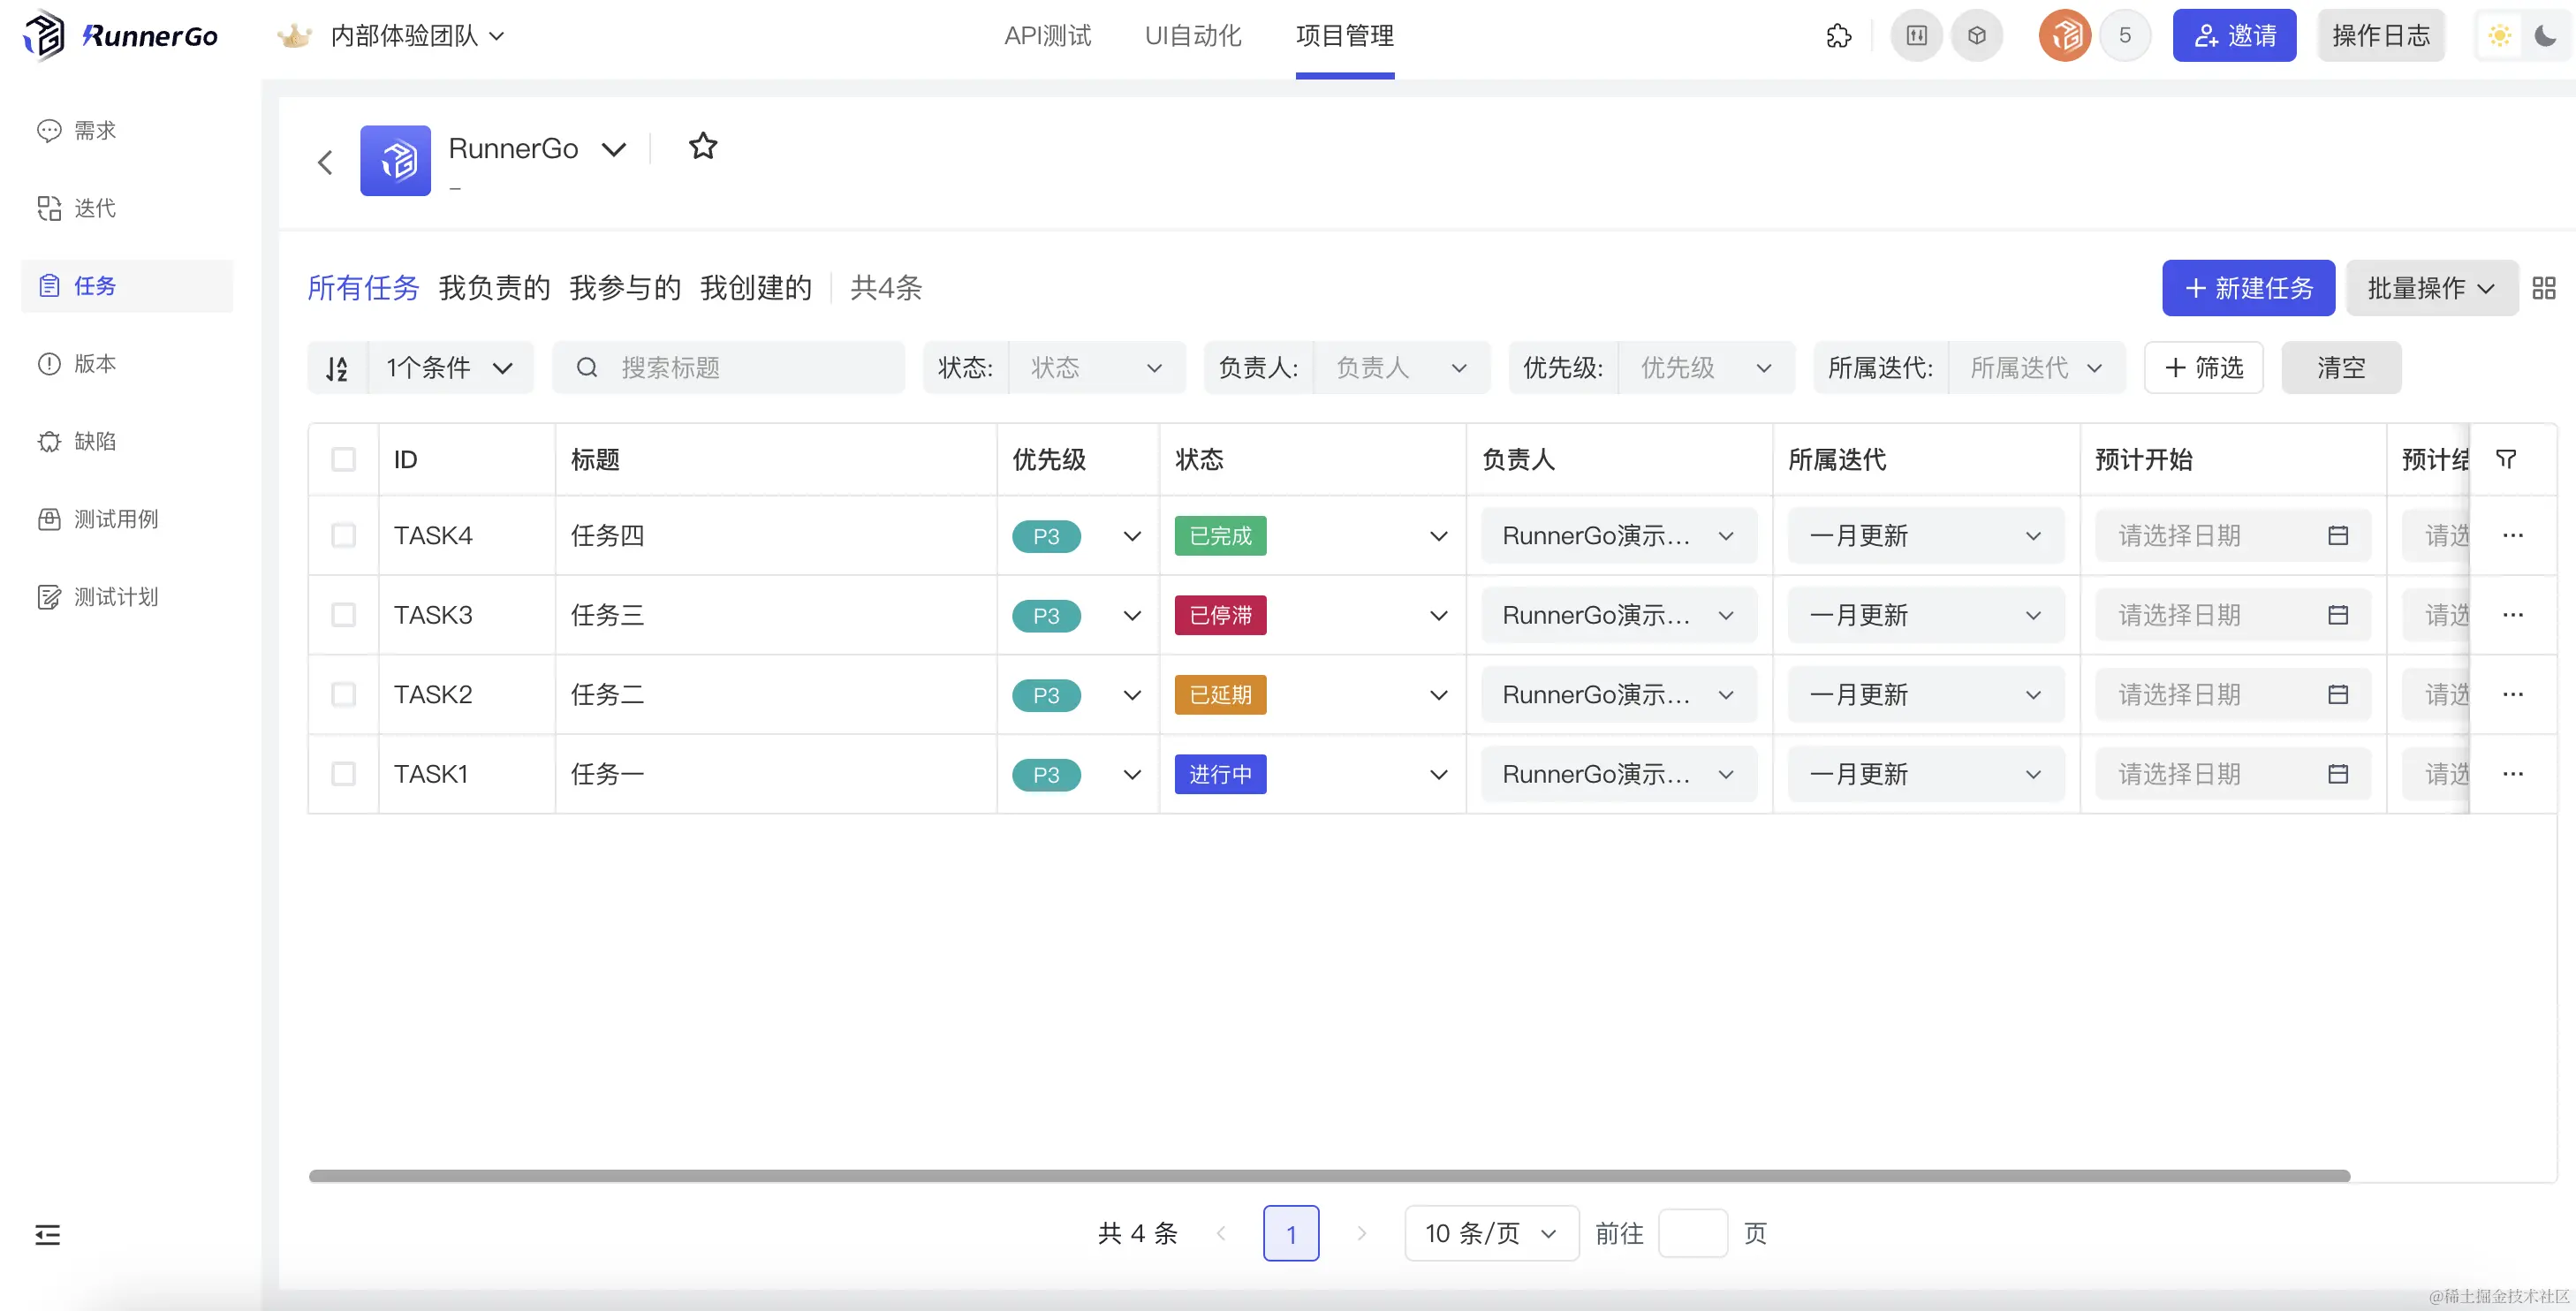
Task: Click calendar icon in TASK3 预计开始 field
Action: 2338,615
